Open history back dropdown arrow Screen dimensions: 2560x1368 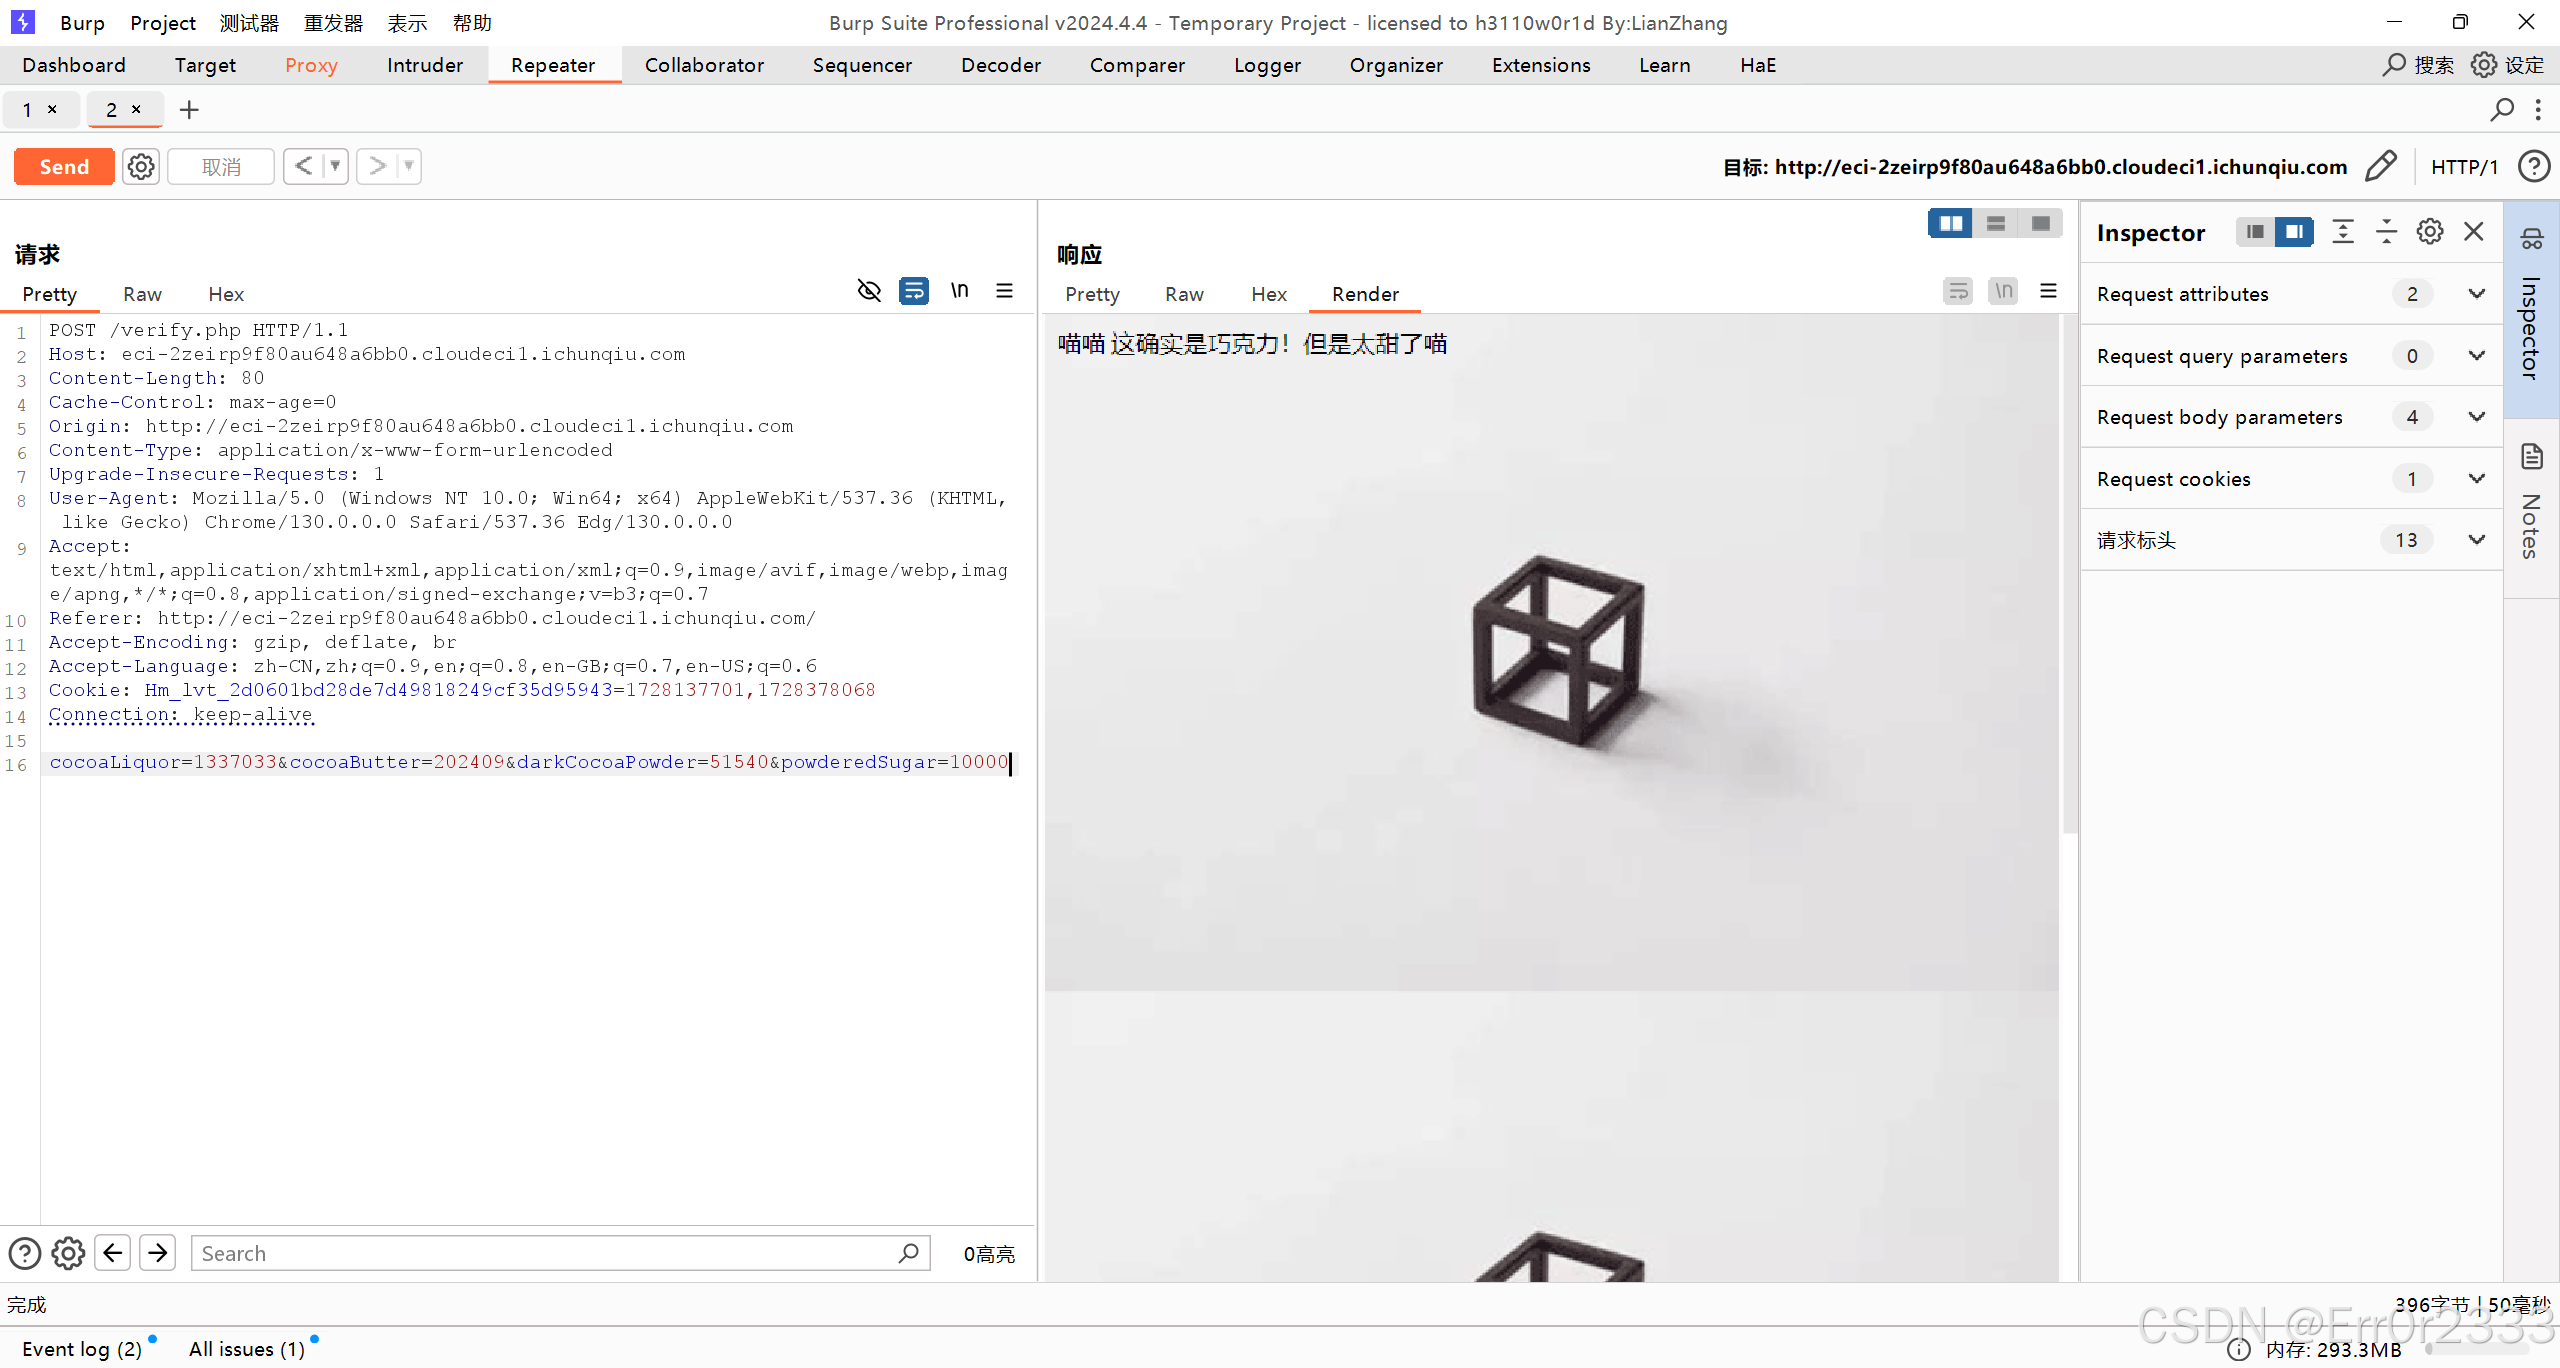point(335,166)
